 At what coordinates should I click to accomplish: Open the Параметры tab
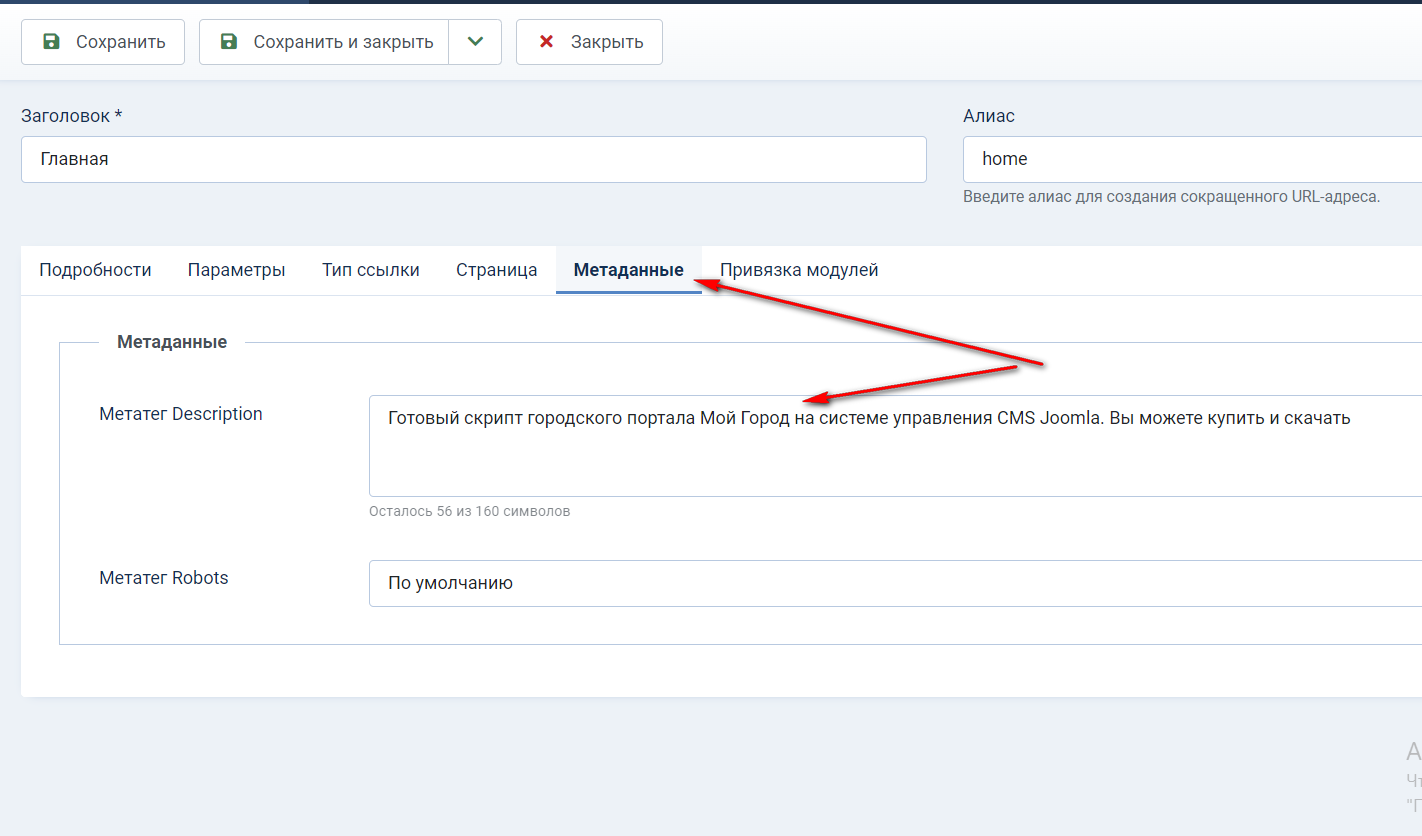point(236,270)
